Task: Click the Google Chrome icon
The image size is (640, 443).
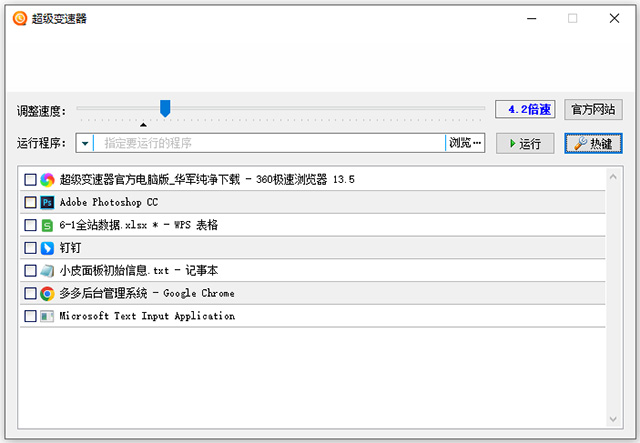Action: tap(47, 294)
